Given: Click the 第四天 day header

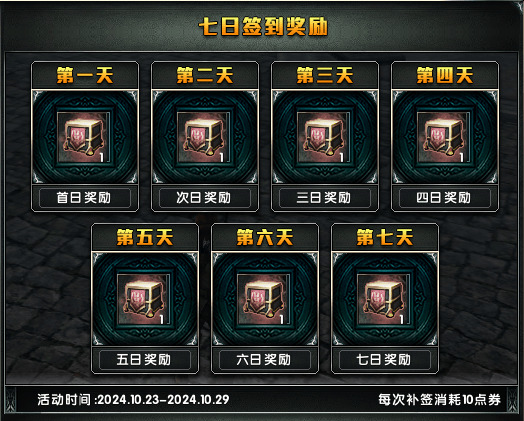Looking at the screenshot, I should coord(445,75).
